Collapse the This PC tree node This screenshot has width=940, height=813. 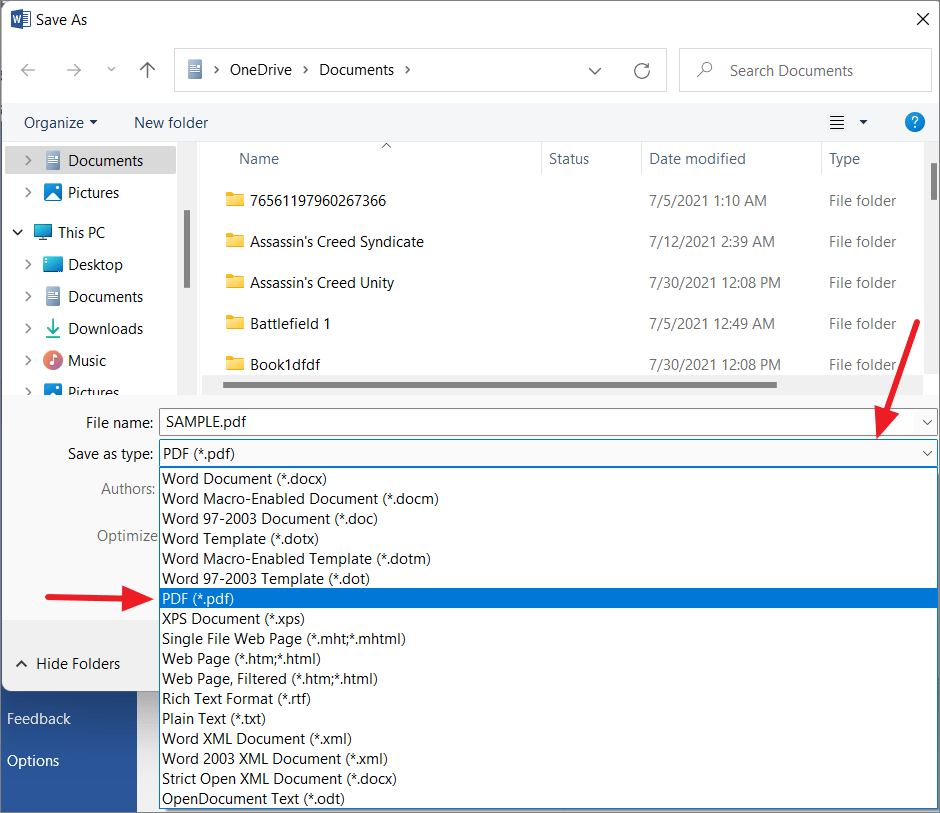pos(17,232)
